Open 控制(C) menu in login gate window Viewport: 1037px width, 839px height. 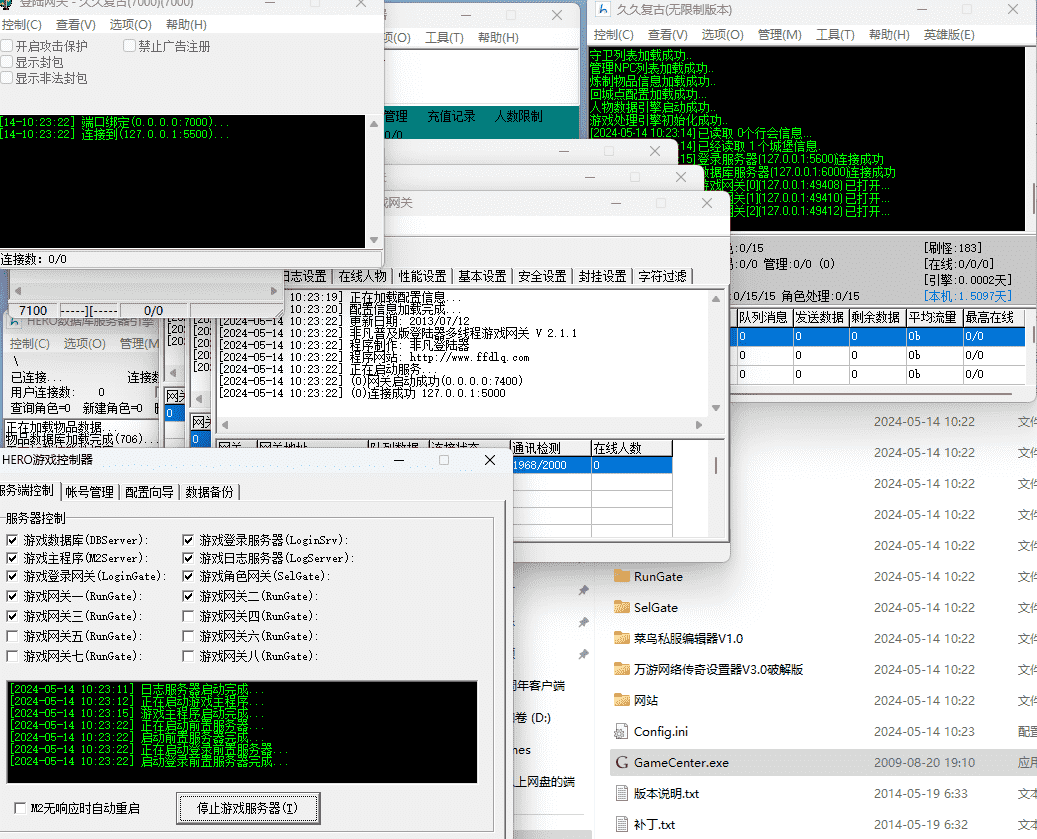coord(21,25)
